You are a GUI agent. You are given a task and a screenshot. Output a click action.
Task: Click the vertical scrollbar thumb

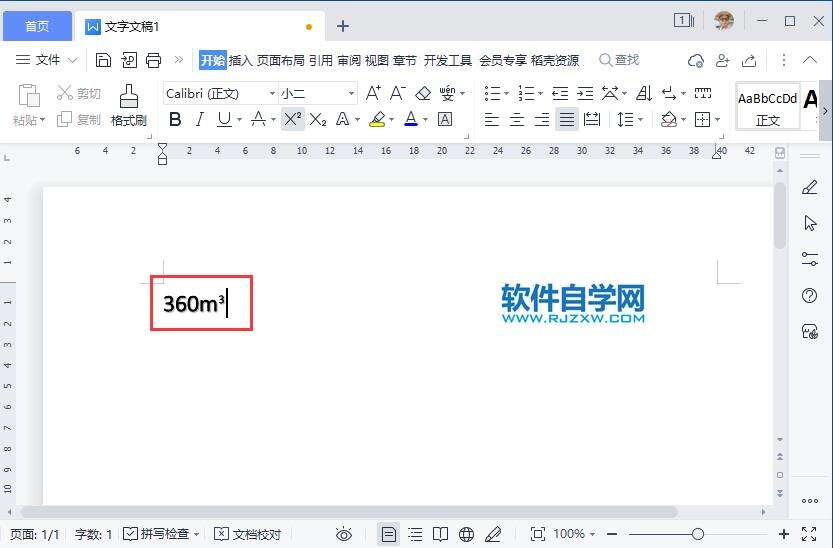pyautogui.click(x=779, y=215)
